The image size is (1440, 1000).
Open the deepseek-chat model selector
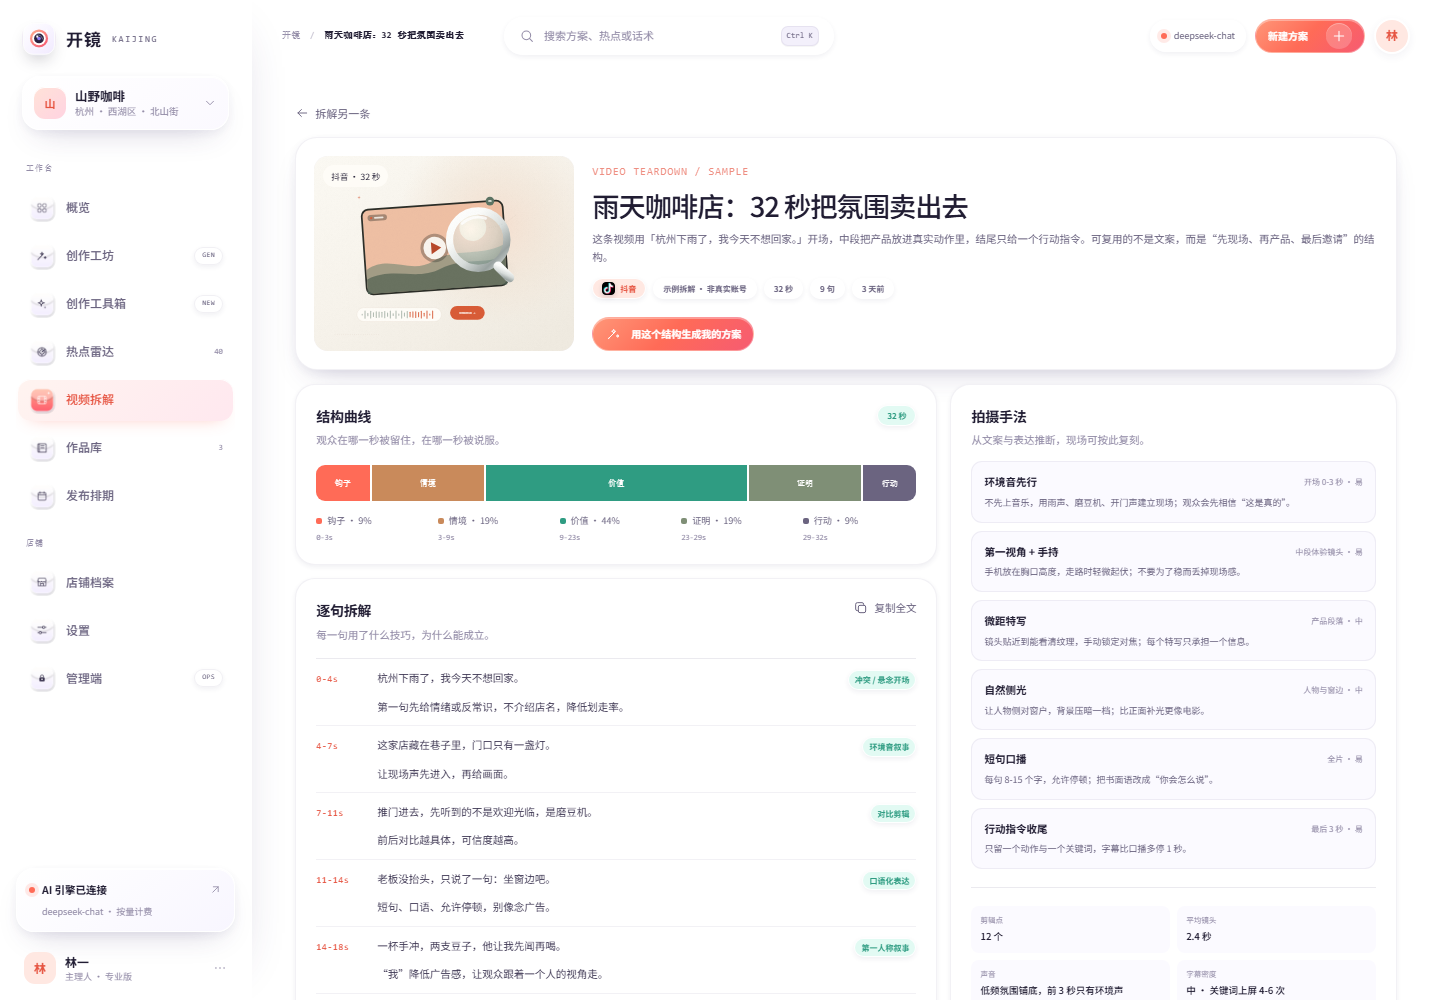[1198, 36]
